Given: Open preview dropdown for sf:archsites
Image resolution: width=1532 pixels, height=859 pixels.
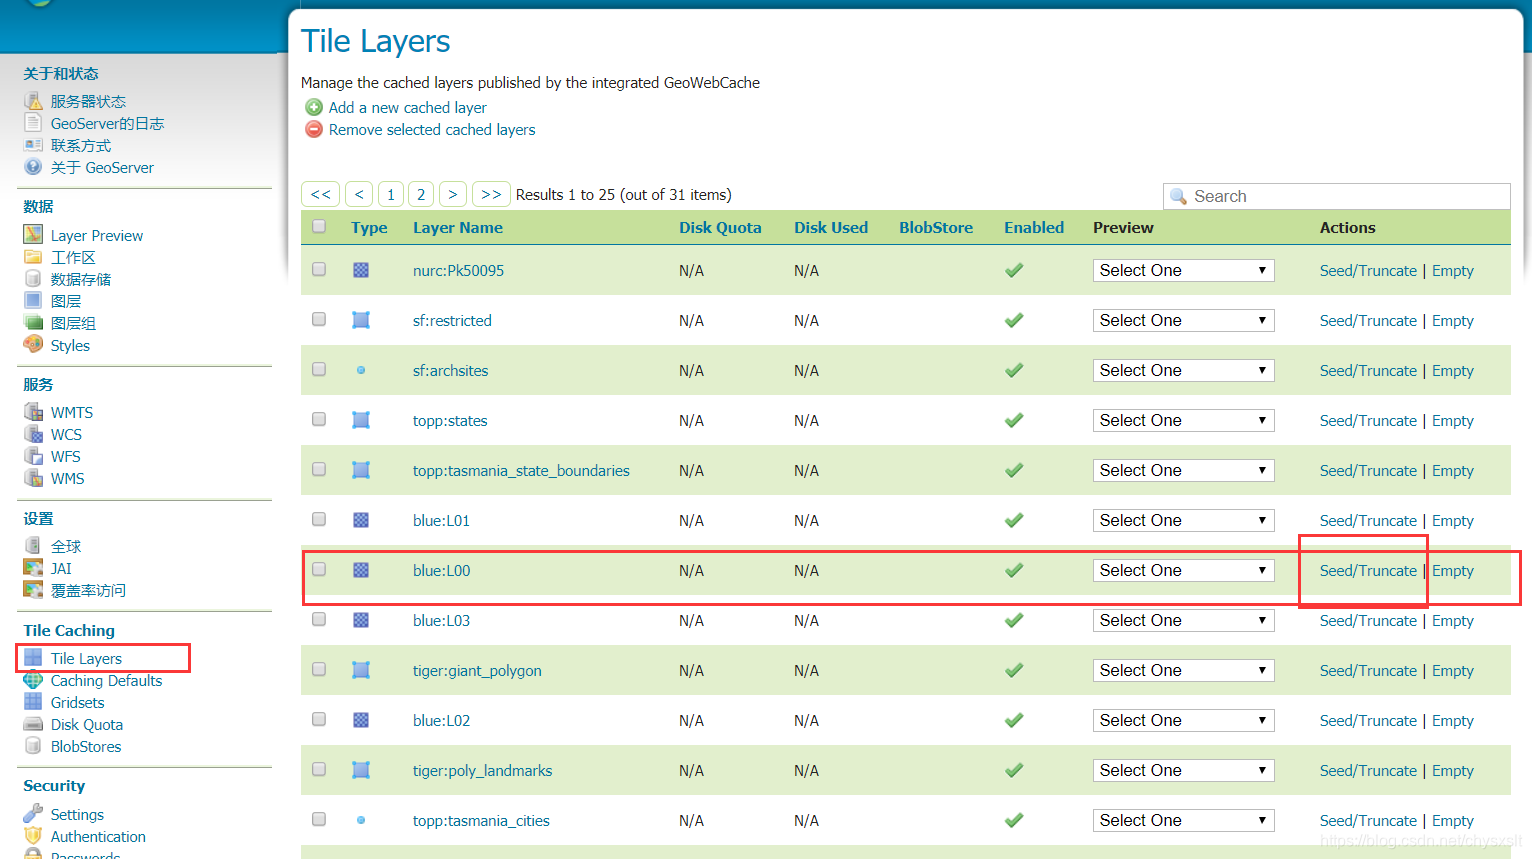Looking at the screenshot, I should click(1183, 370).
